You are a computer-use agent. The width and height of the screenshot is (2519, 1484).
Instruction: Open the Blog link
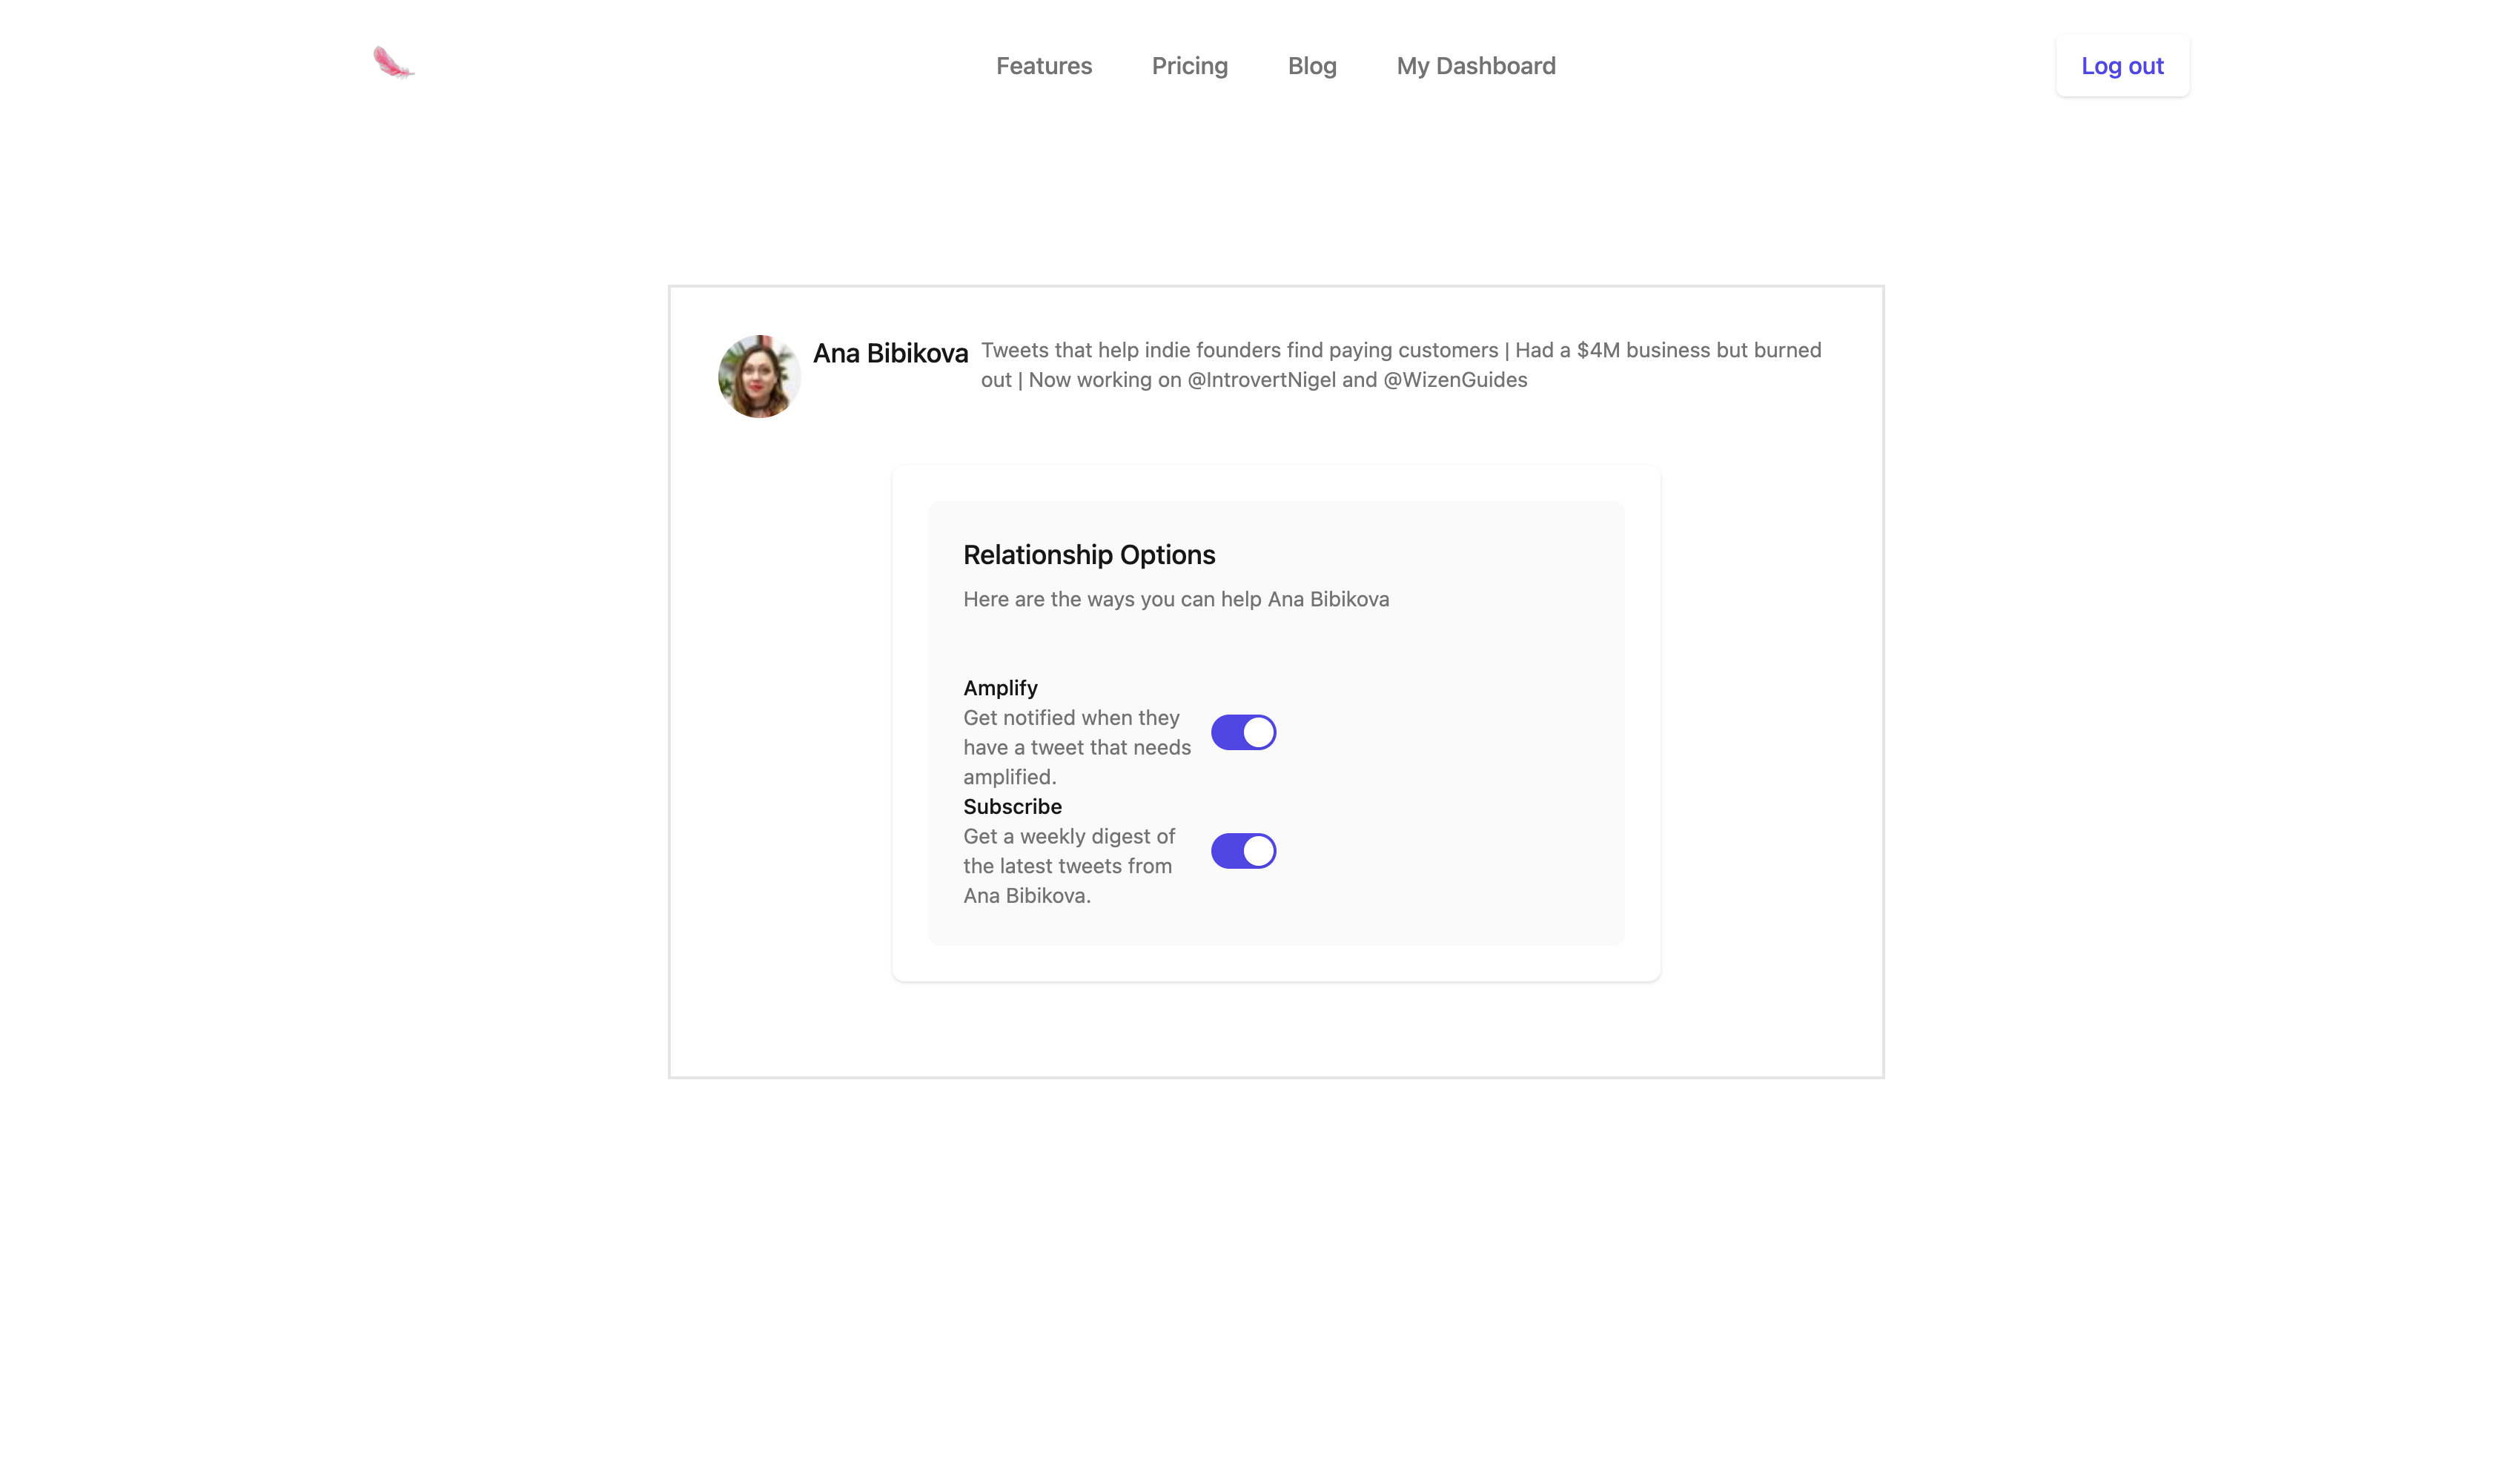click(1311, 66)
